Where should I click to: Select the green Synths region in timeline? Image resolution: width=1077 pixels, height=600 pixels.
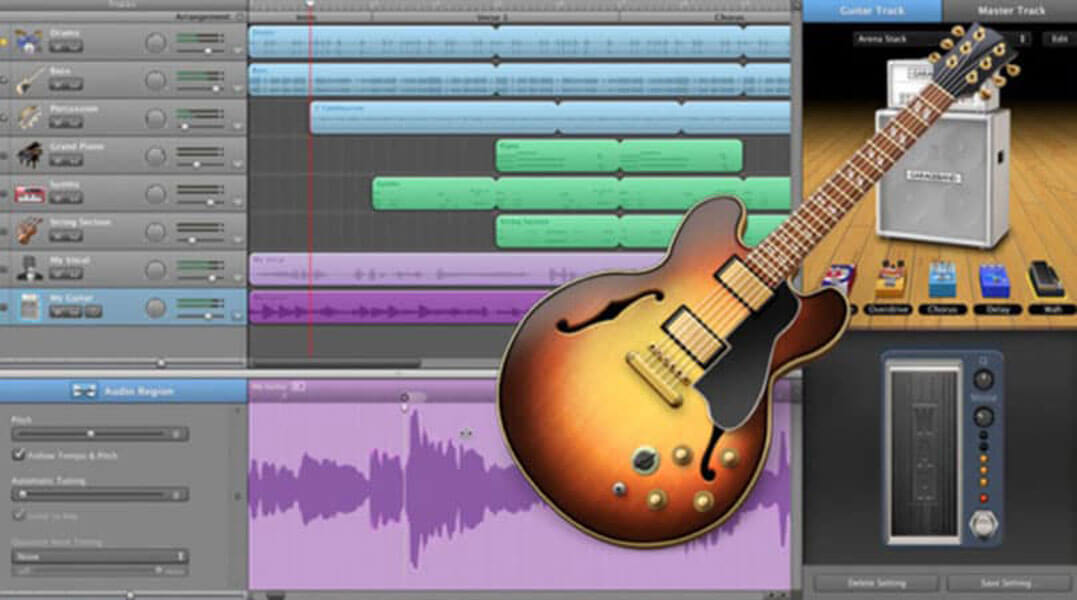click(581, 194)
